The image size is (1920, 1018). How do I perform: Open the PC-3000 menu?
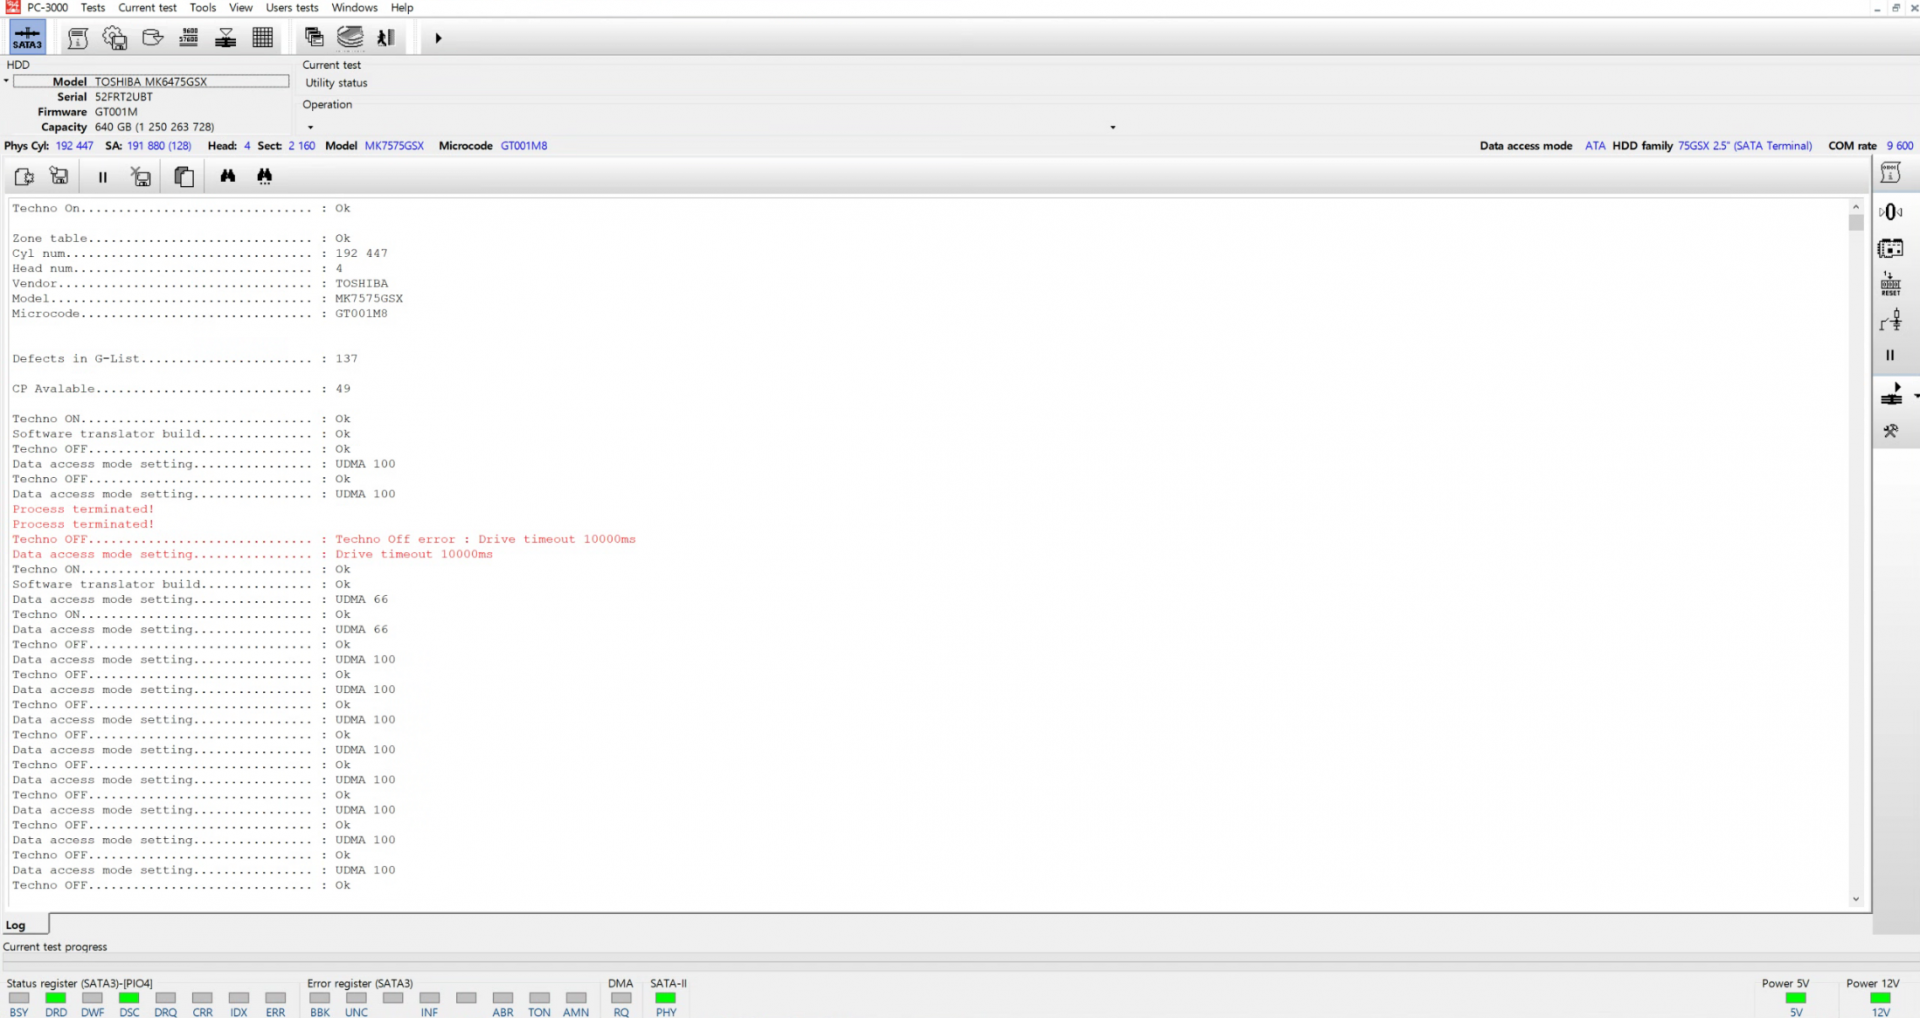(48, 8)
